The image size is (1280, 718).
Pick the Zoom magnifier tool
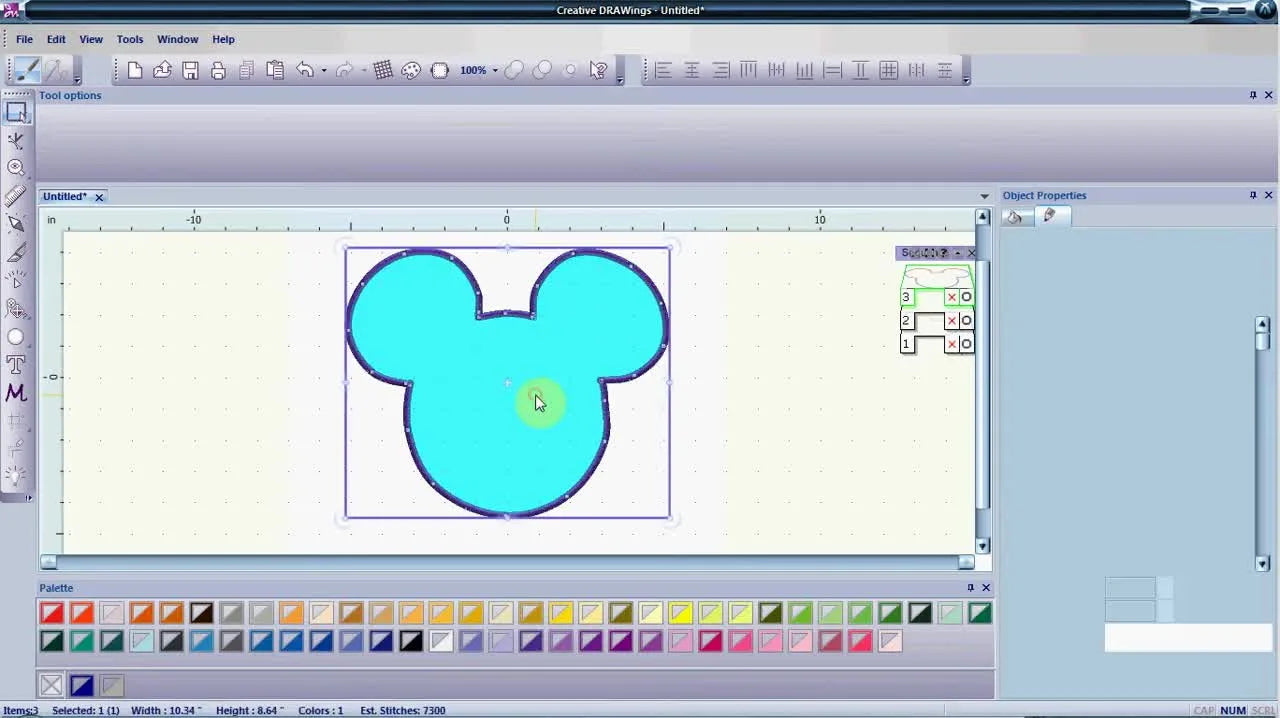(x=16, y=168)
